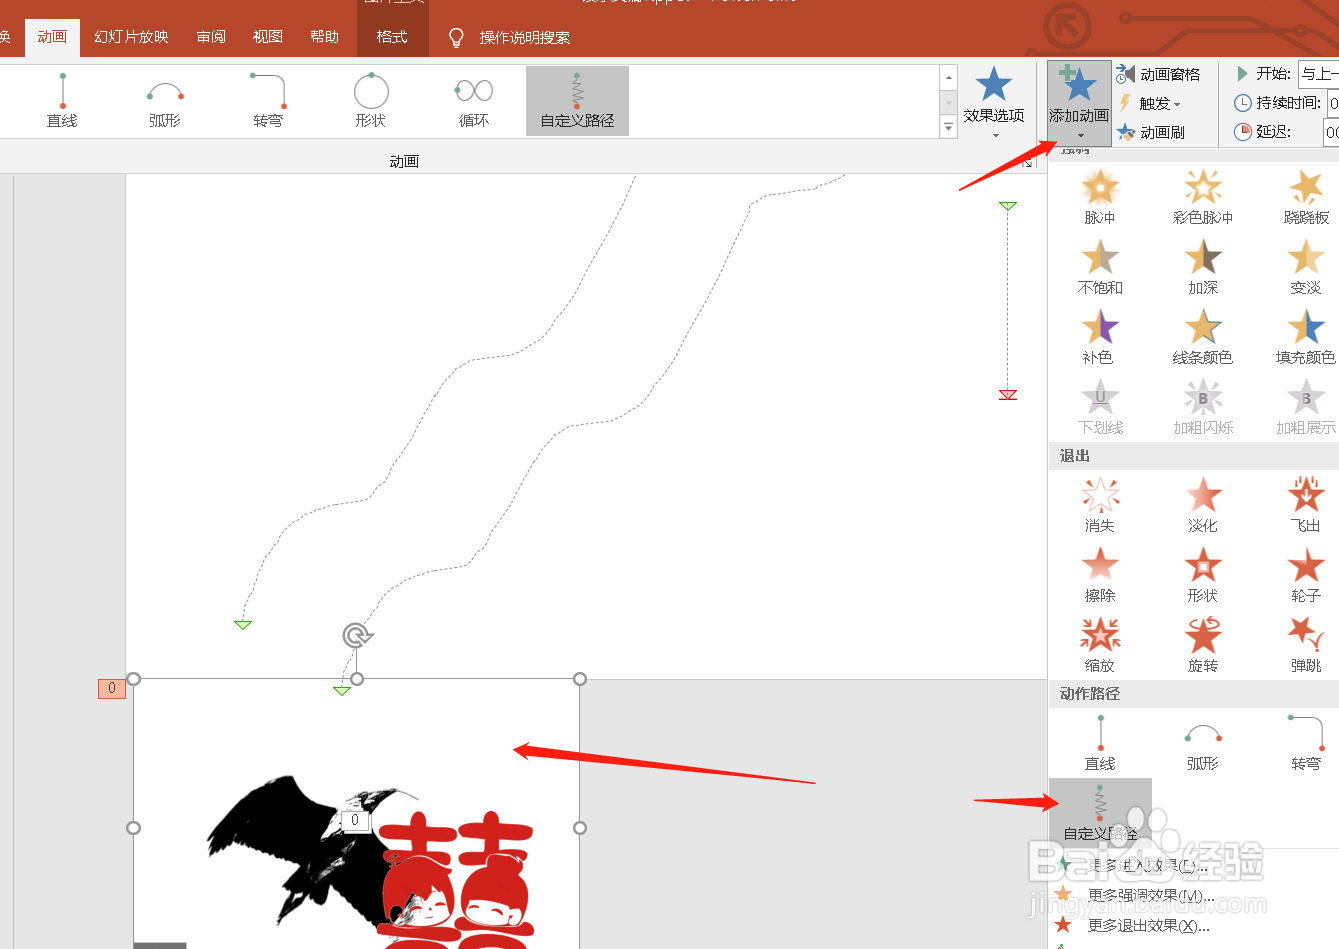Choose 直线 under 动作路径 in dropdown

click(1100, 743)
